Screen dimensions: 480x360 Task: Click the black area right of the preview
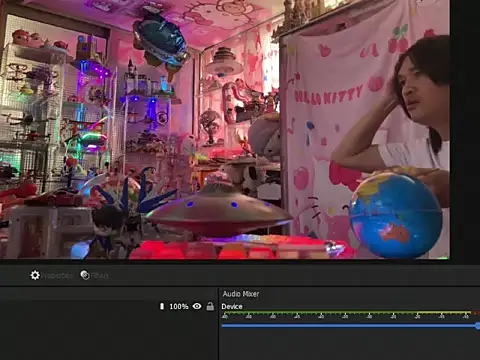(x=465, y=130)
